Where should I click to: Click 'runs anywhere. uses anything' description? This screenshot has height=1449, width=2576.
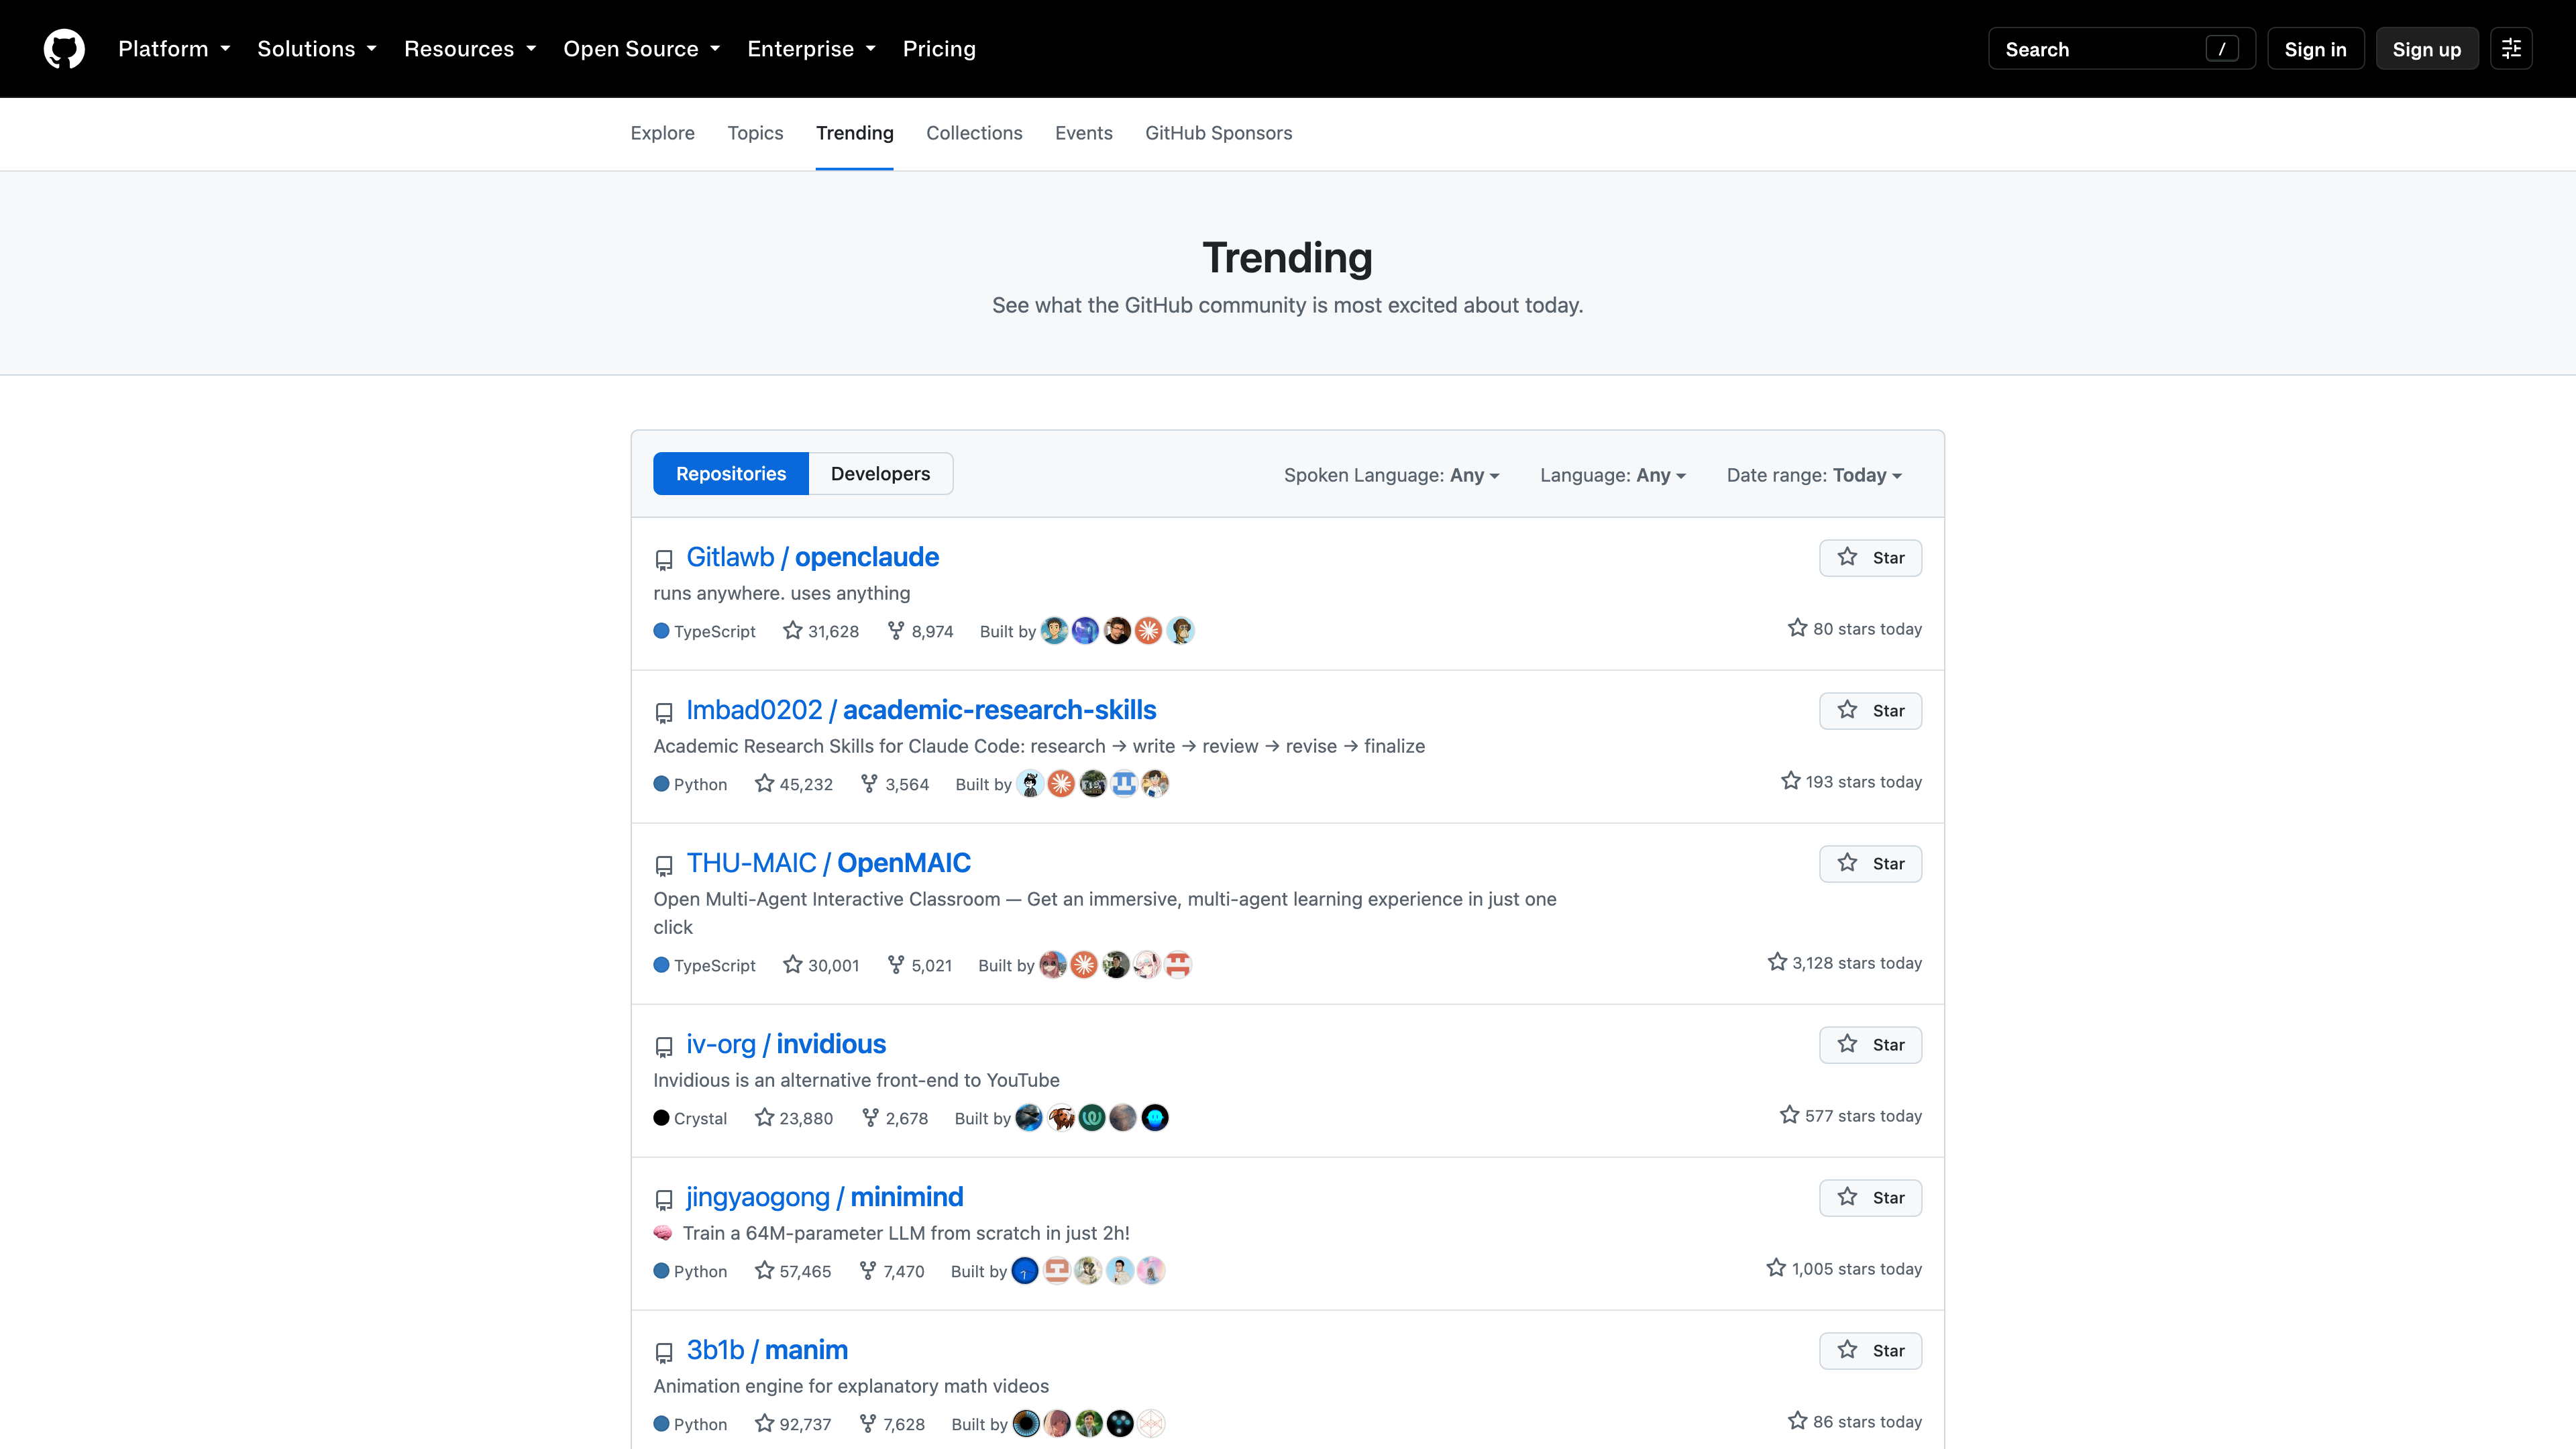(782, 593)
